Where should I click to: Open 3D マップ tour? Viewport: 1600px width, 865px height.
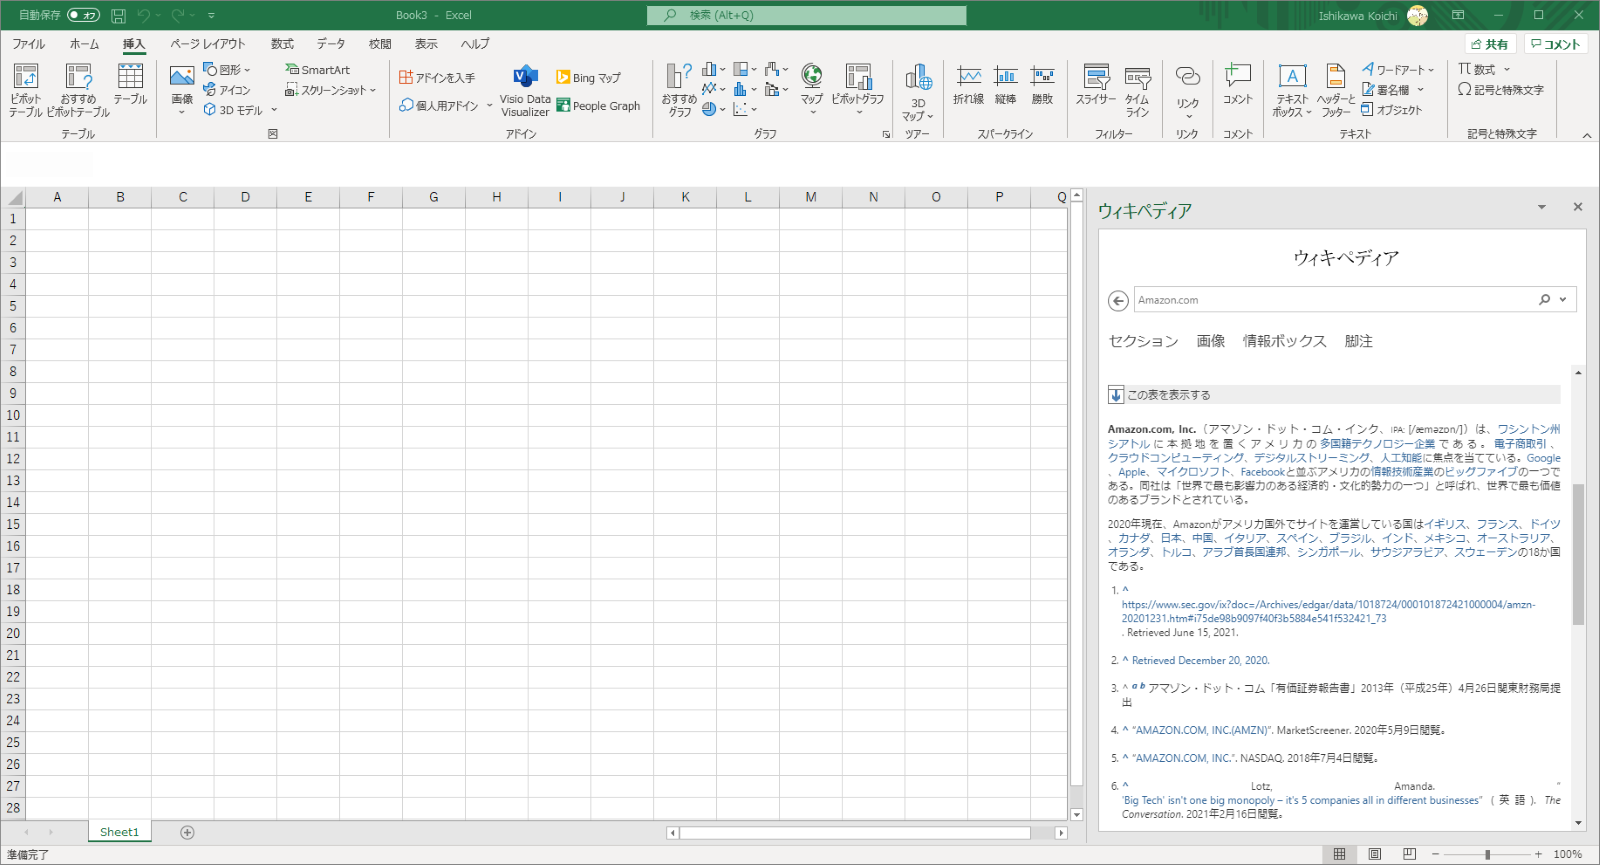(x=918, y=92)
